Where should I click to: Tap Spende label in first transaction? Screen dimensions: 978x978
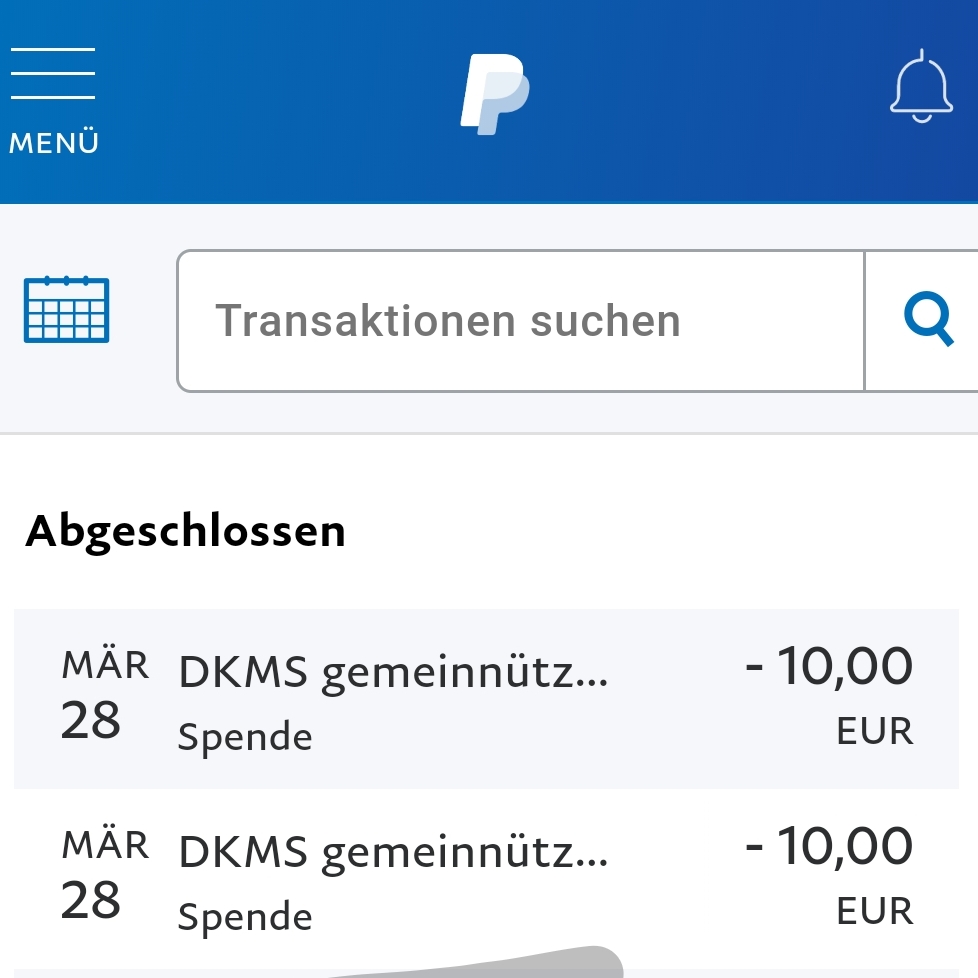click(x=244, y=737)
